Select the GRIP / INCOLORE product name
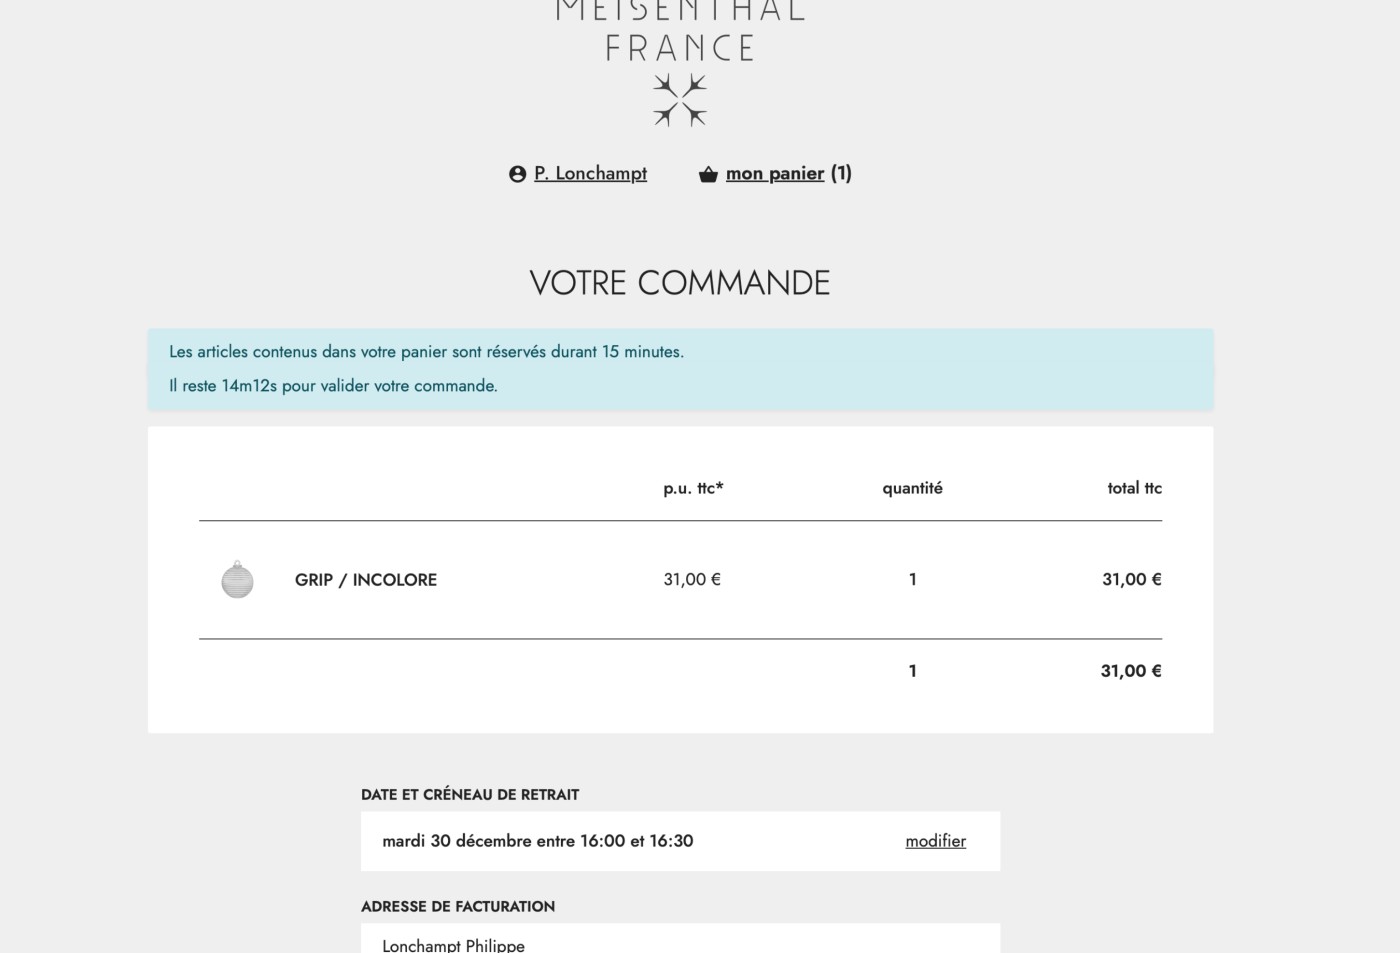 tap(365, 580)
